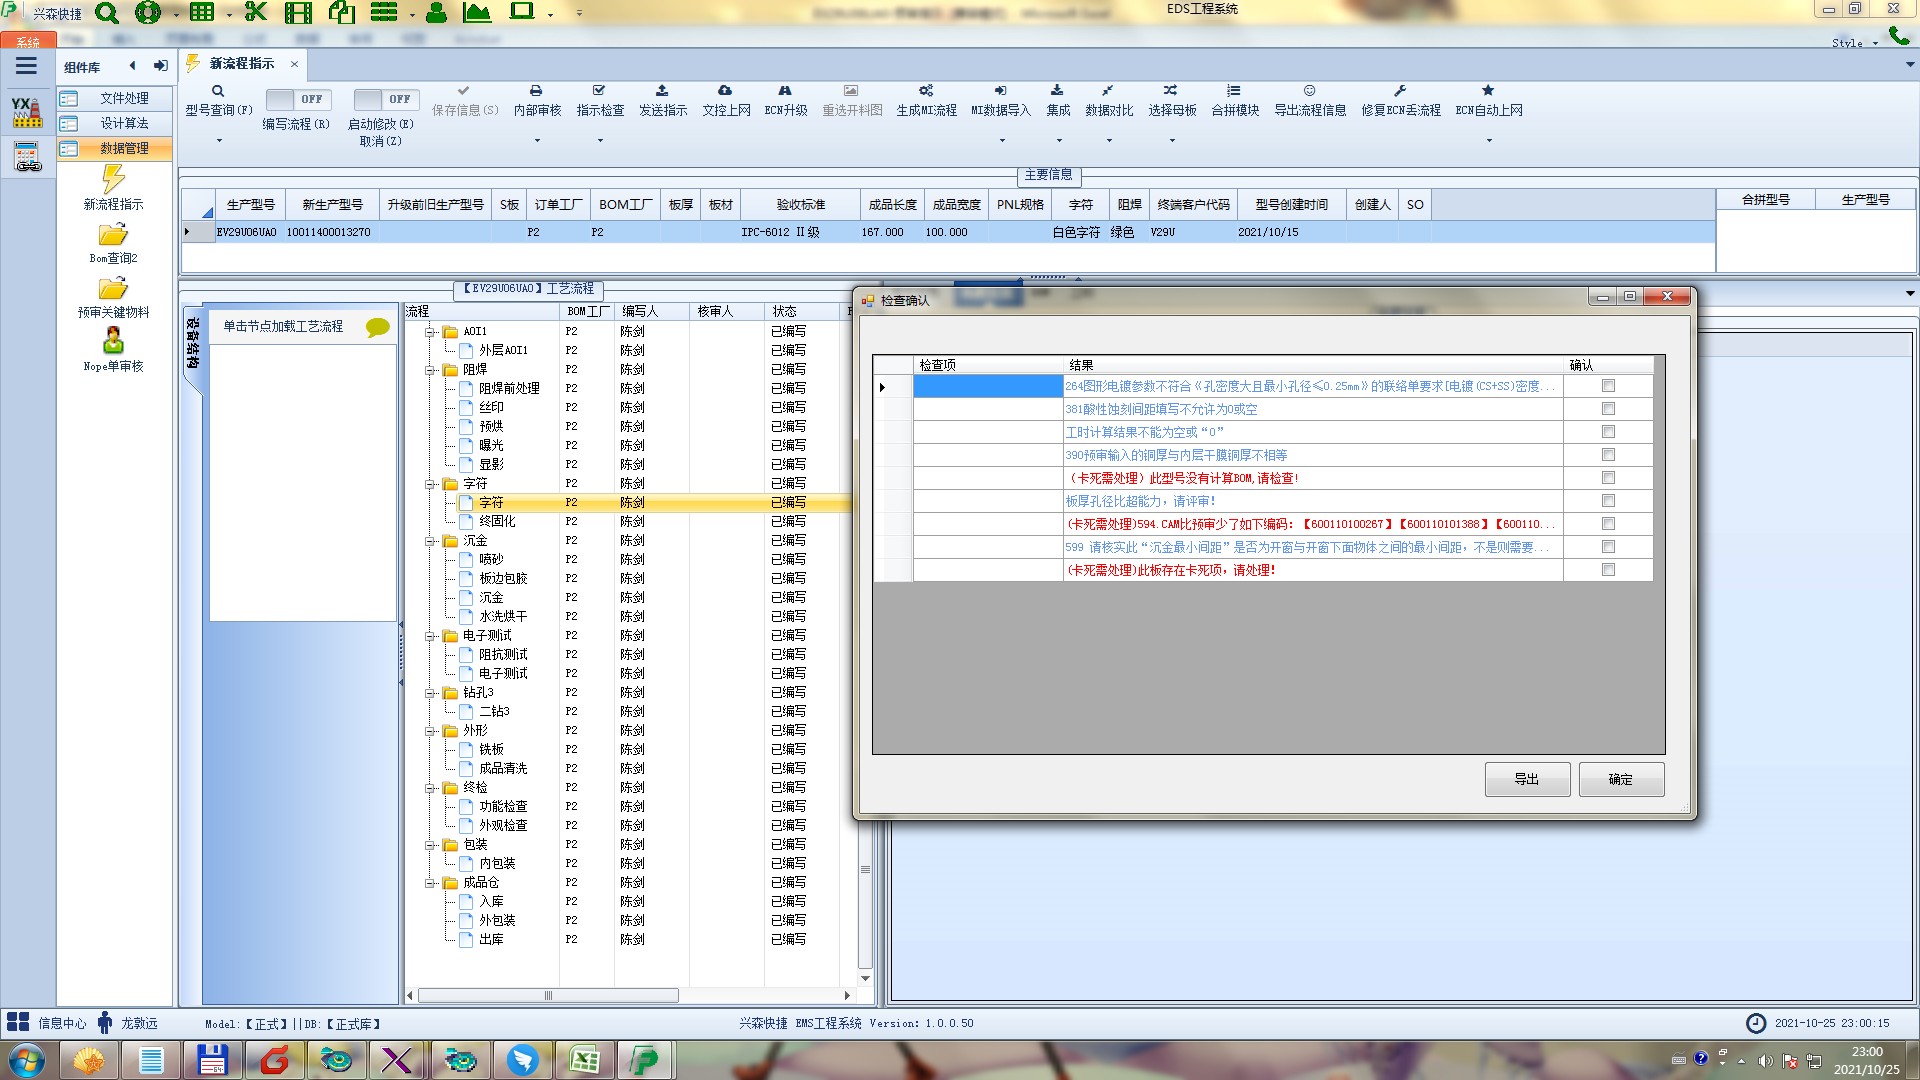Click the 生成MI流程 gears icon
This screenshot has width=1920, height=1080.
pos(926,91)
